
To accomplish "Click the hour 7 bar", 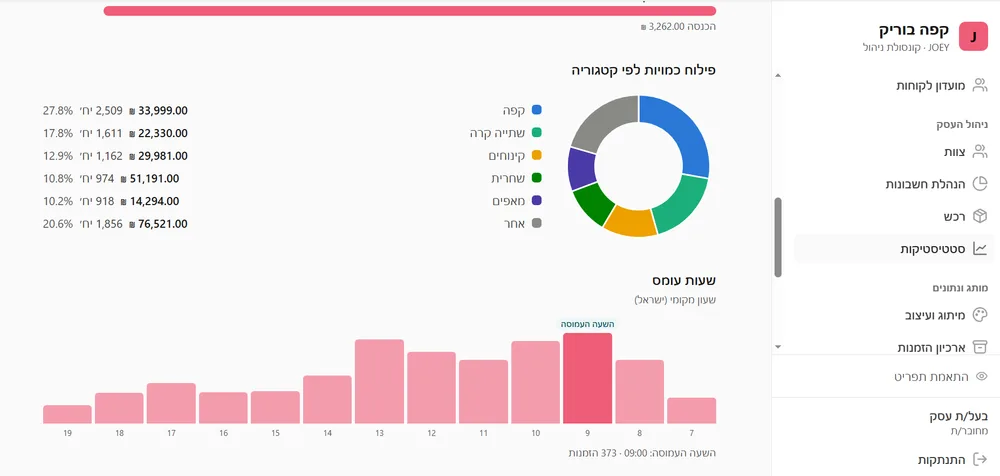I will (x=691, y=411).
